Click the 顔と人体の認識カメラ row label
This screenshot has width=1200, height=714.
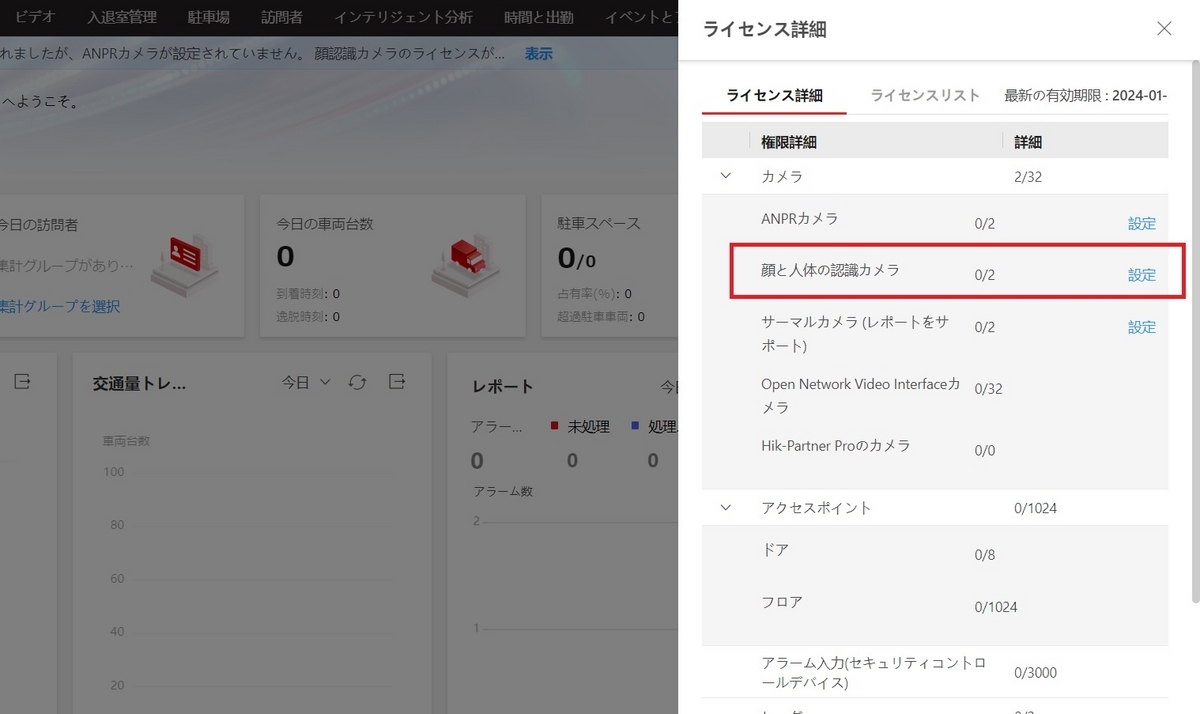[830, 270]
